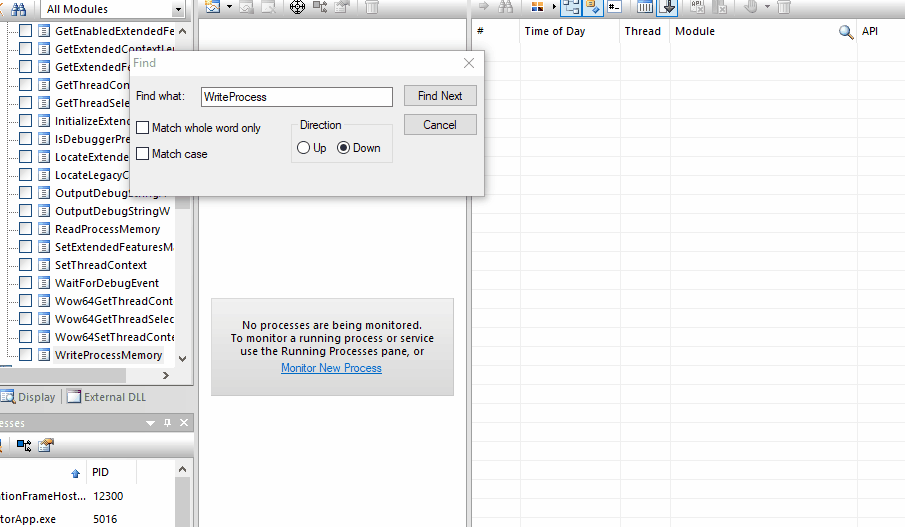Toggle the auto-scroll down arrow icon

(668, 7)
